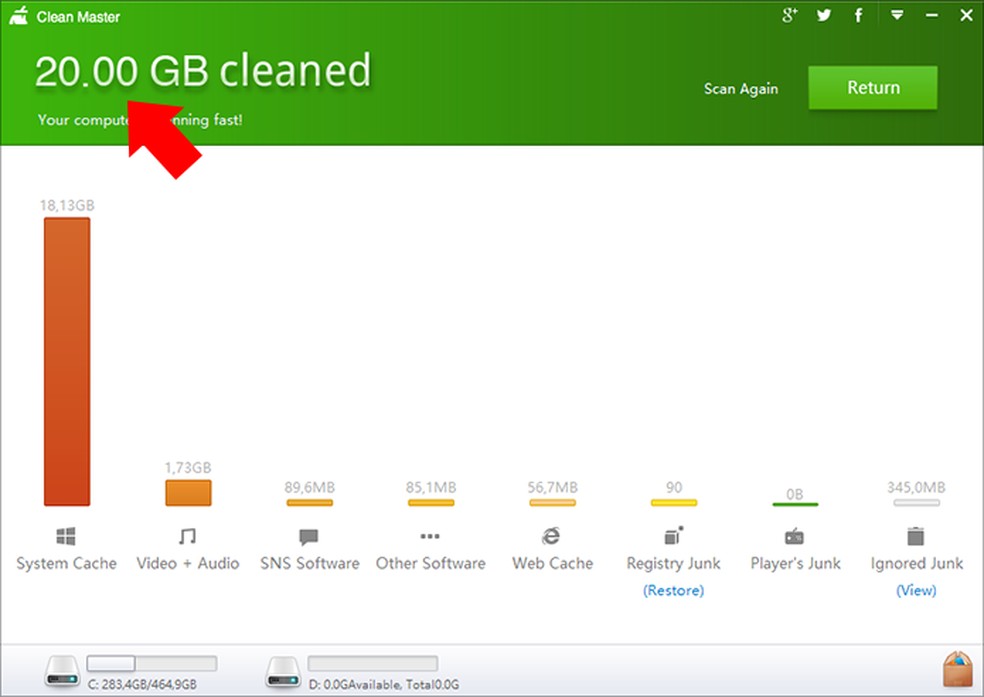Select the Video + Audio orange bar

point(188,492)
